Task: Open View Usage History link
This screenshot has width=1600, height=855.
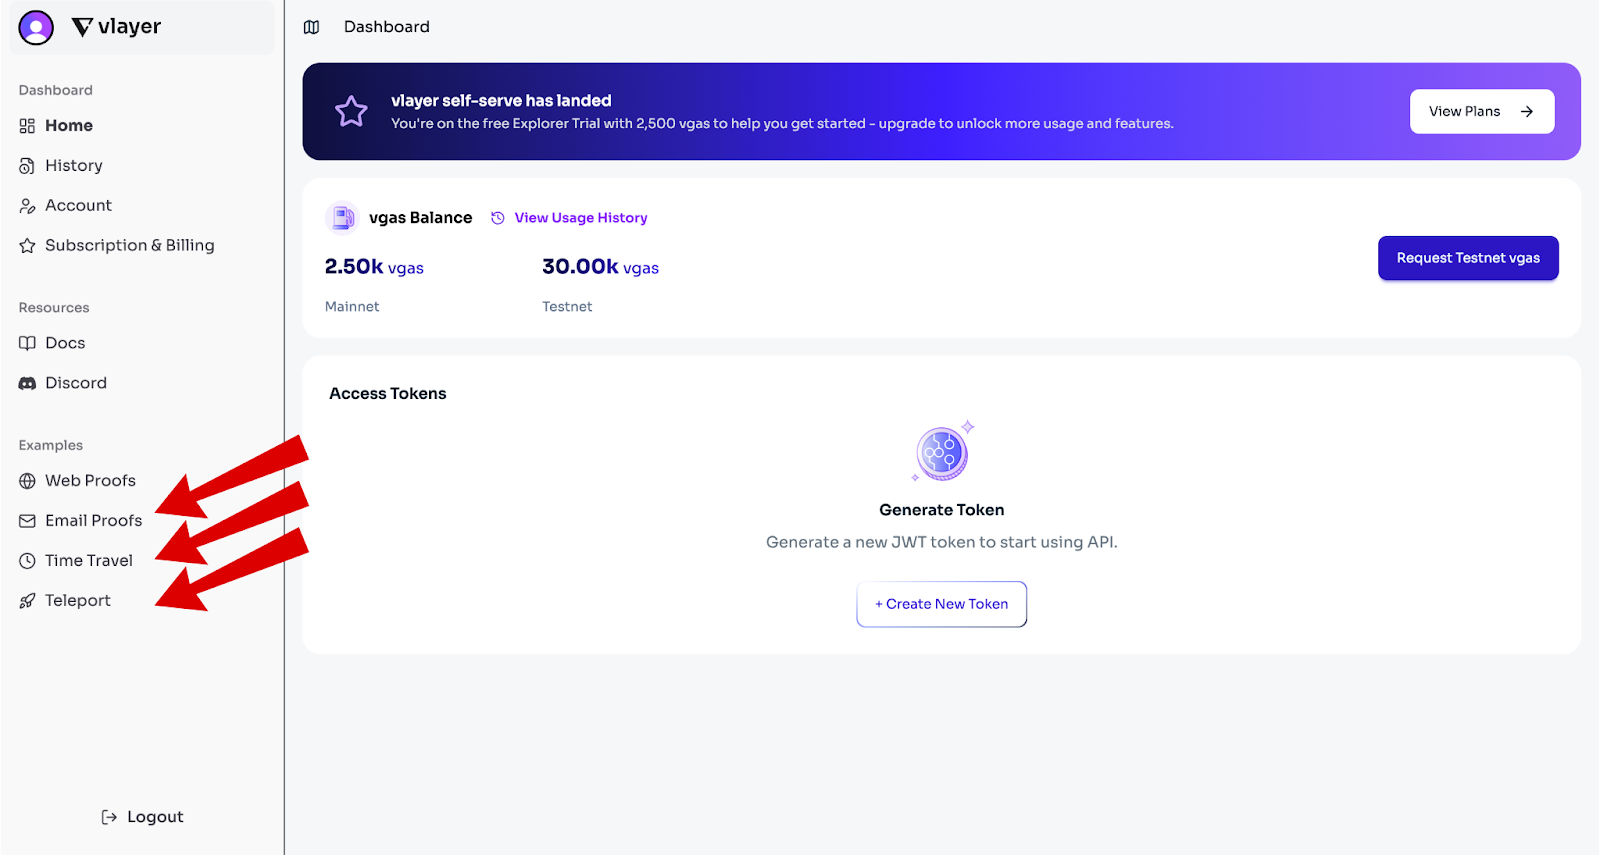Action: (581, 218)
